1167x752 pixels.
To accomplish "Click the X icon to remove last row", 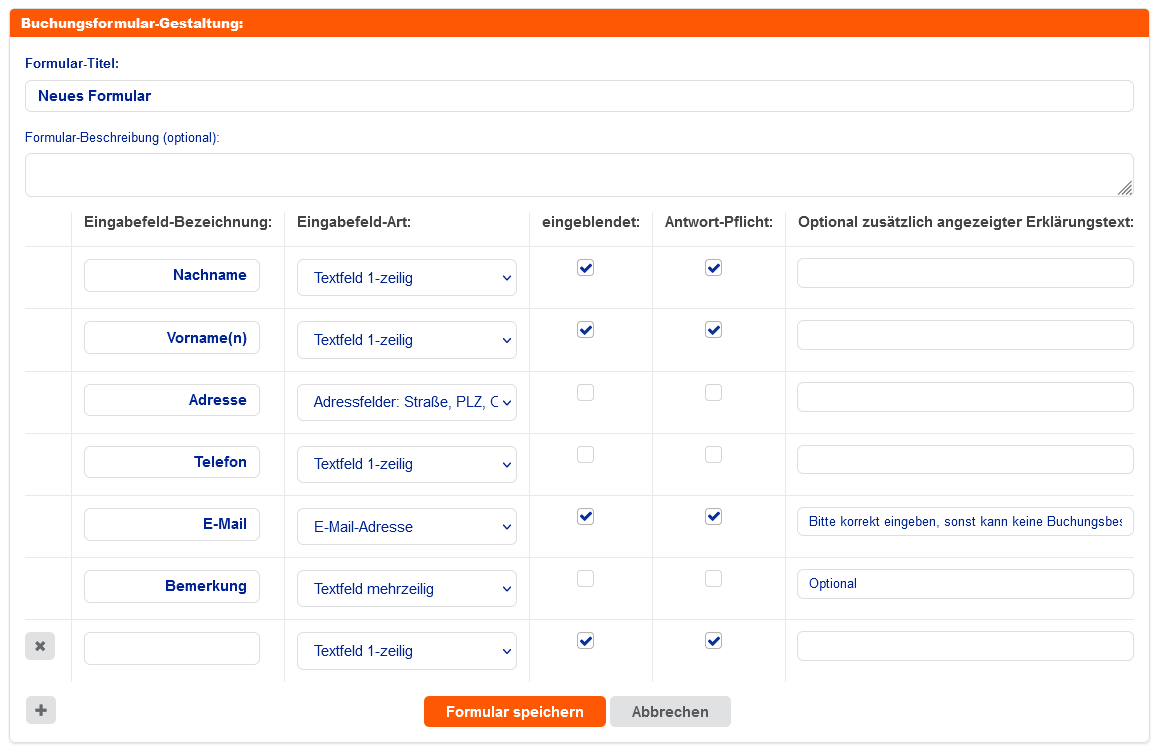I will 40,646.
